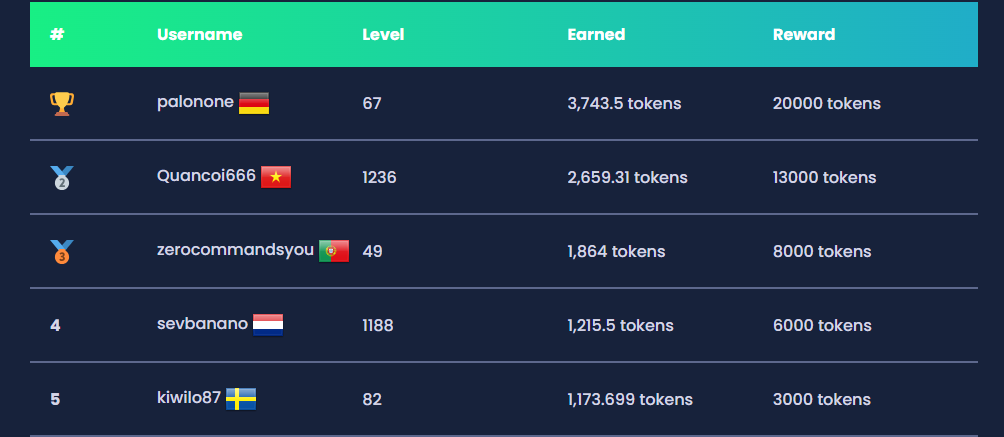Sort by the Level column header
Screen dimensions: 1004x437
[x=383, y=35]
